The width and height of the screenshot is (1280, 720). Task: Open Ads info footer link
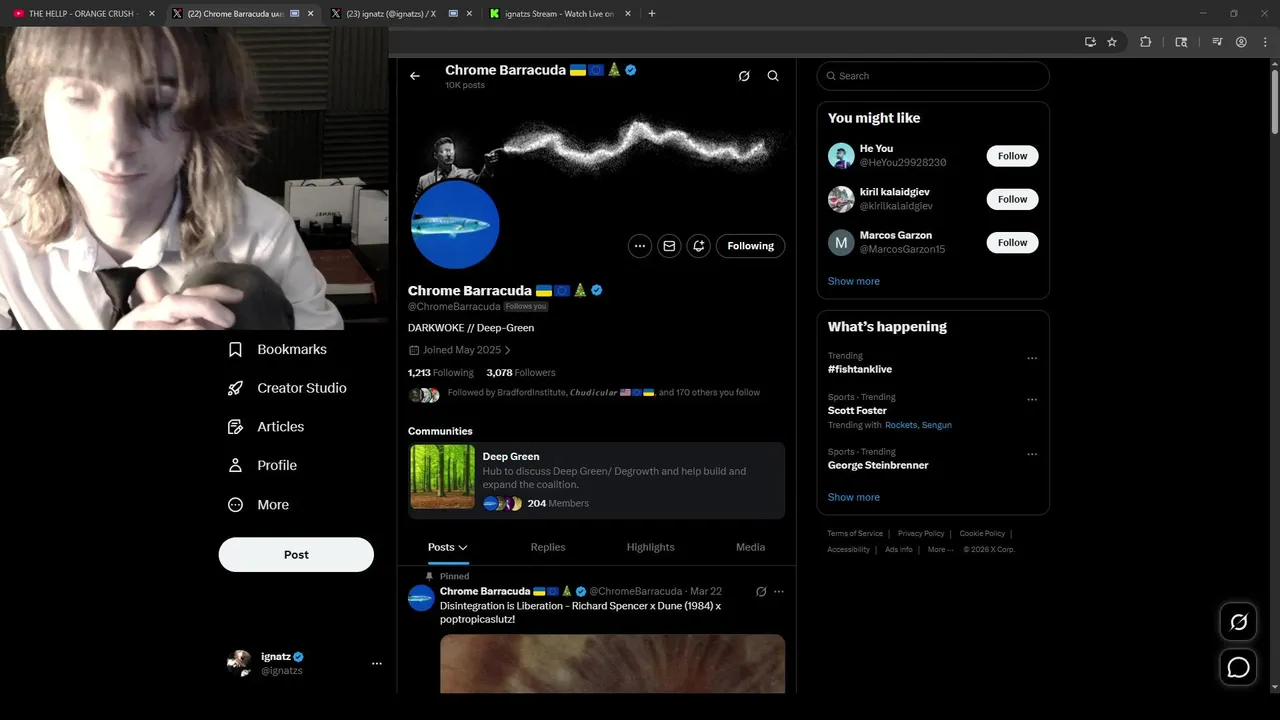pyautogui.click(x=899, y=549)
